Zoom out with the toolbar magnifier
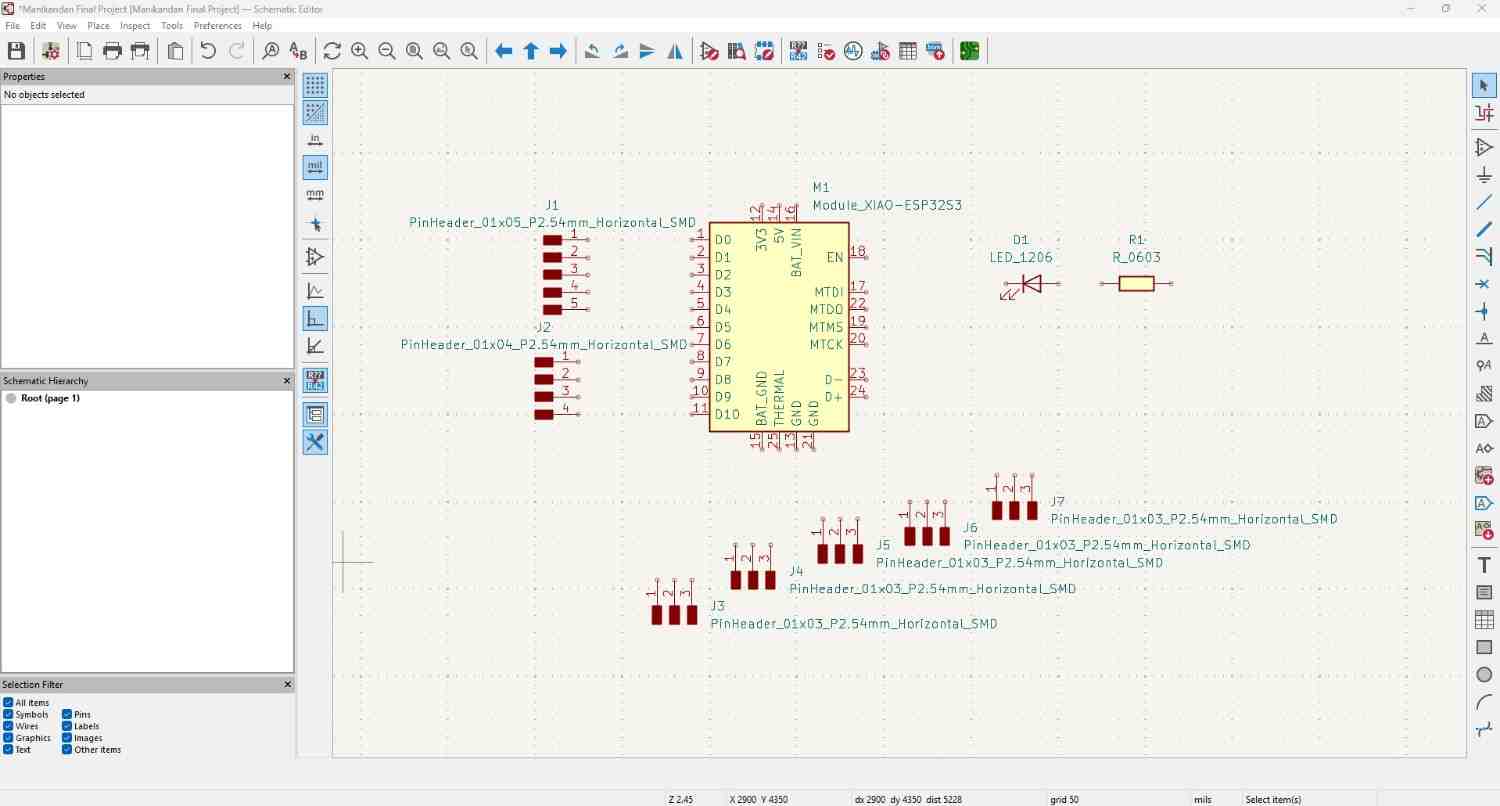 387,51
